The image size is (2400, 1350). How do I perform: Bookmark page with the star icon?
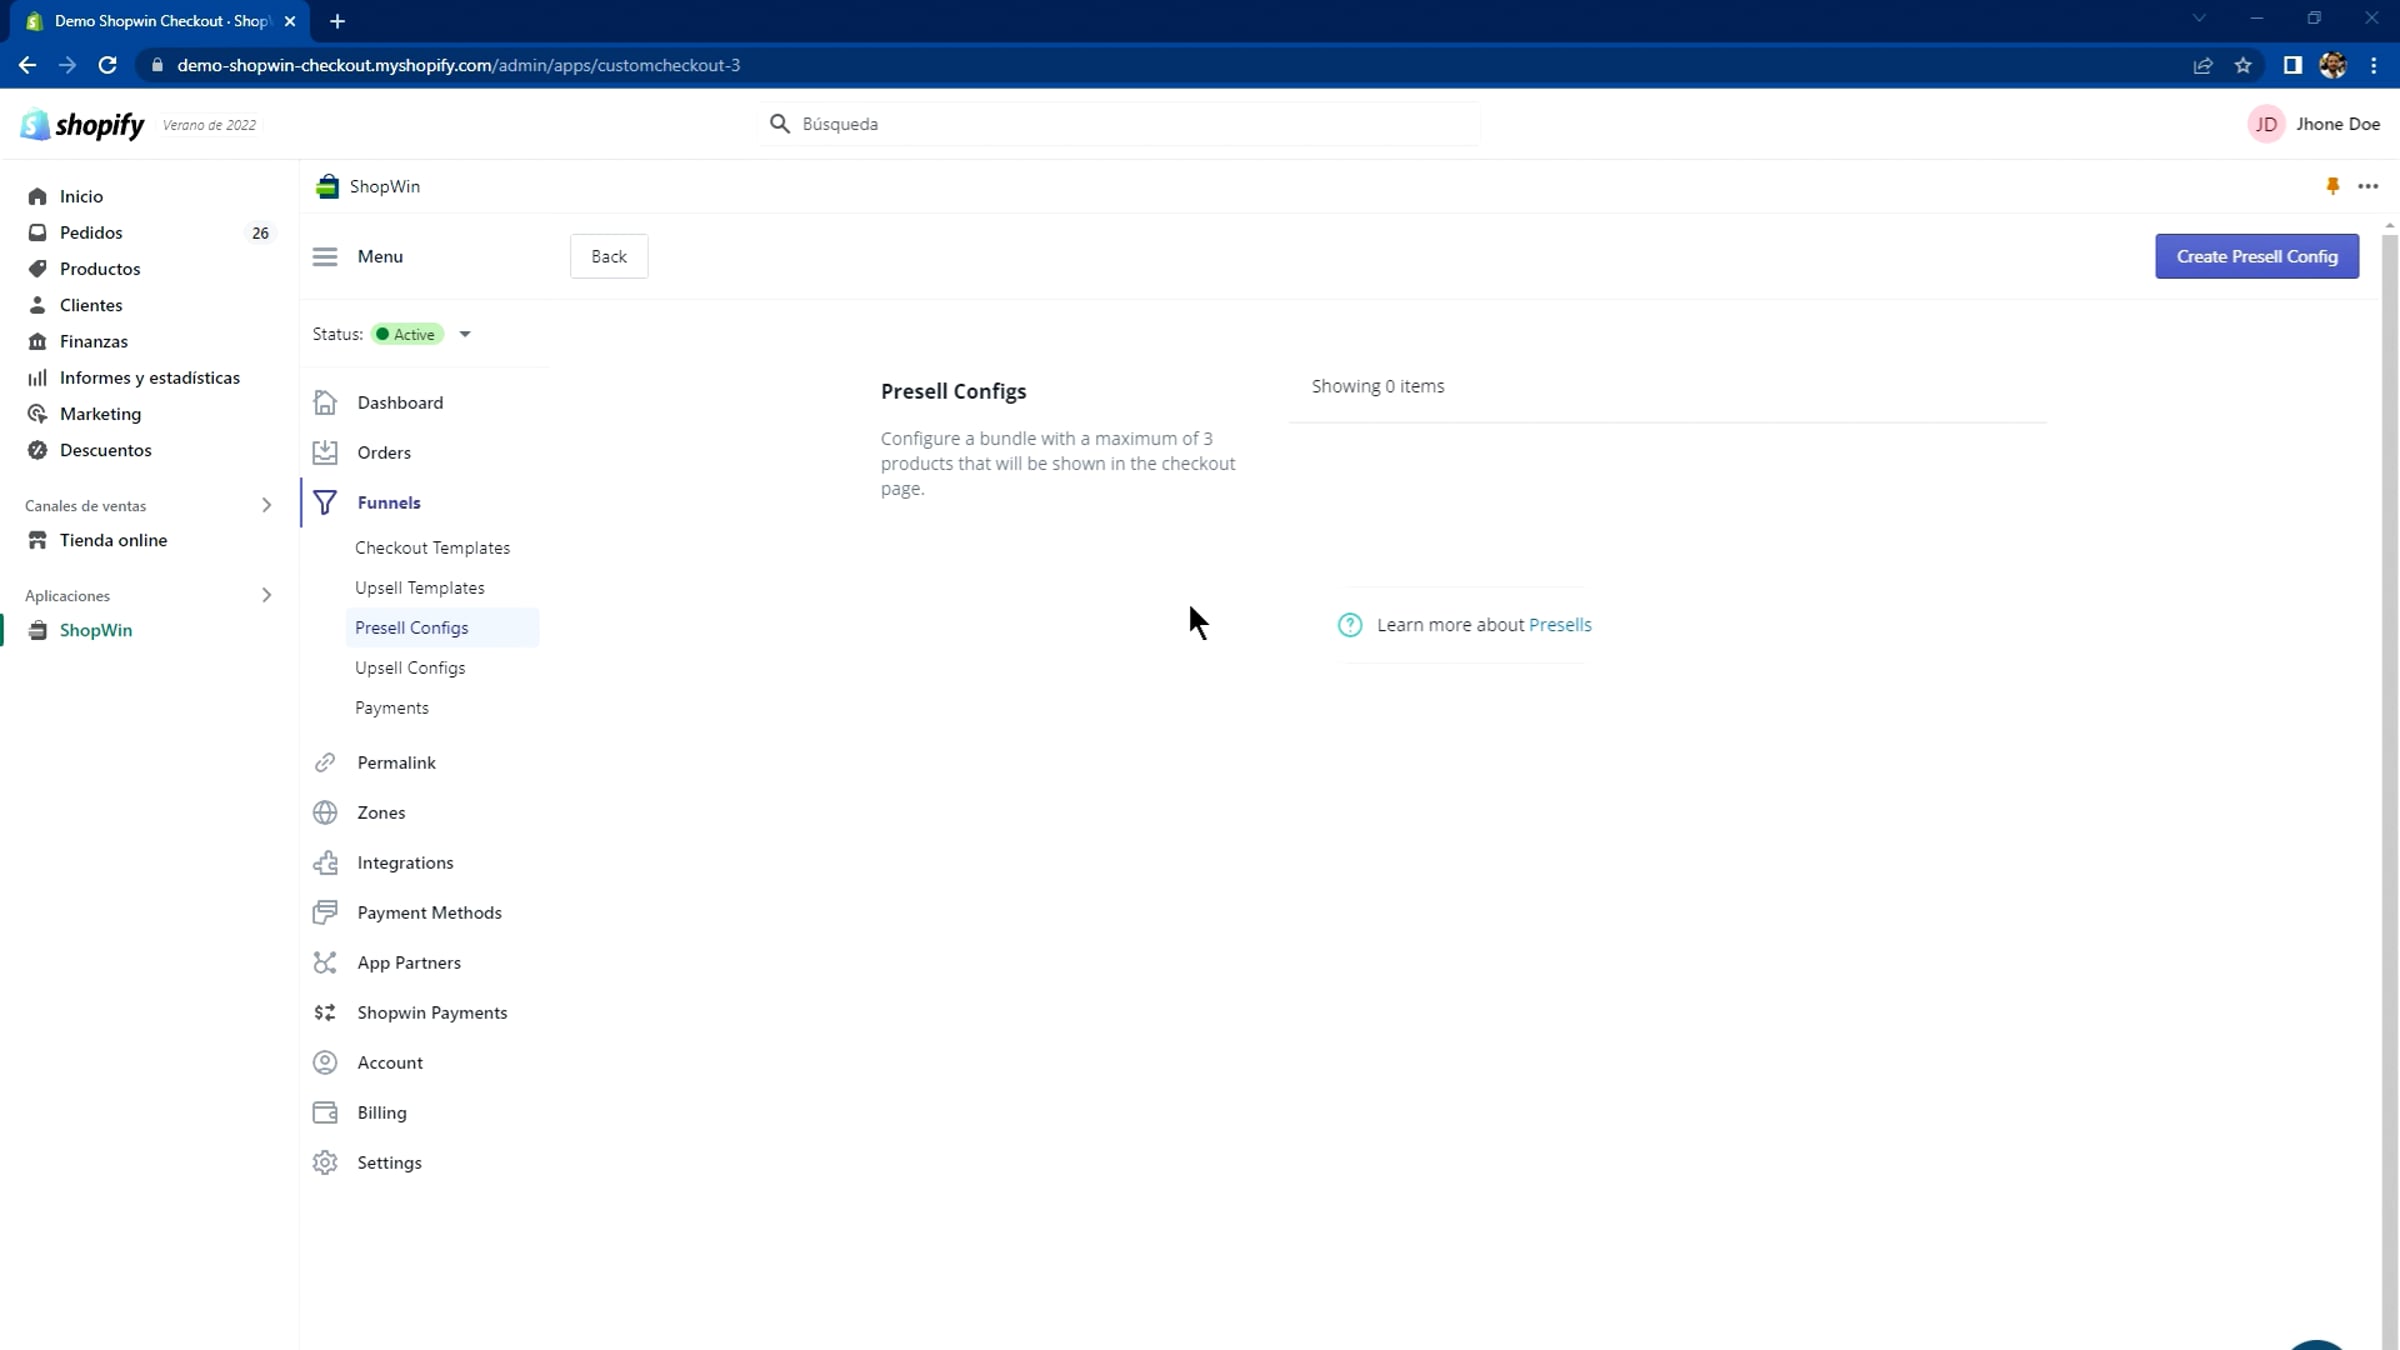coord(2243,66)
